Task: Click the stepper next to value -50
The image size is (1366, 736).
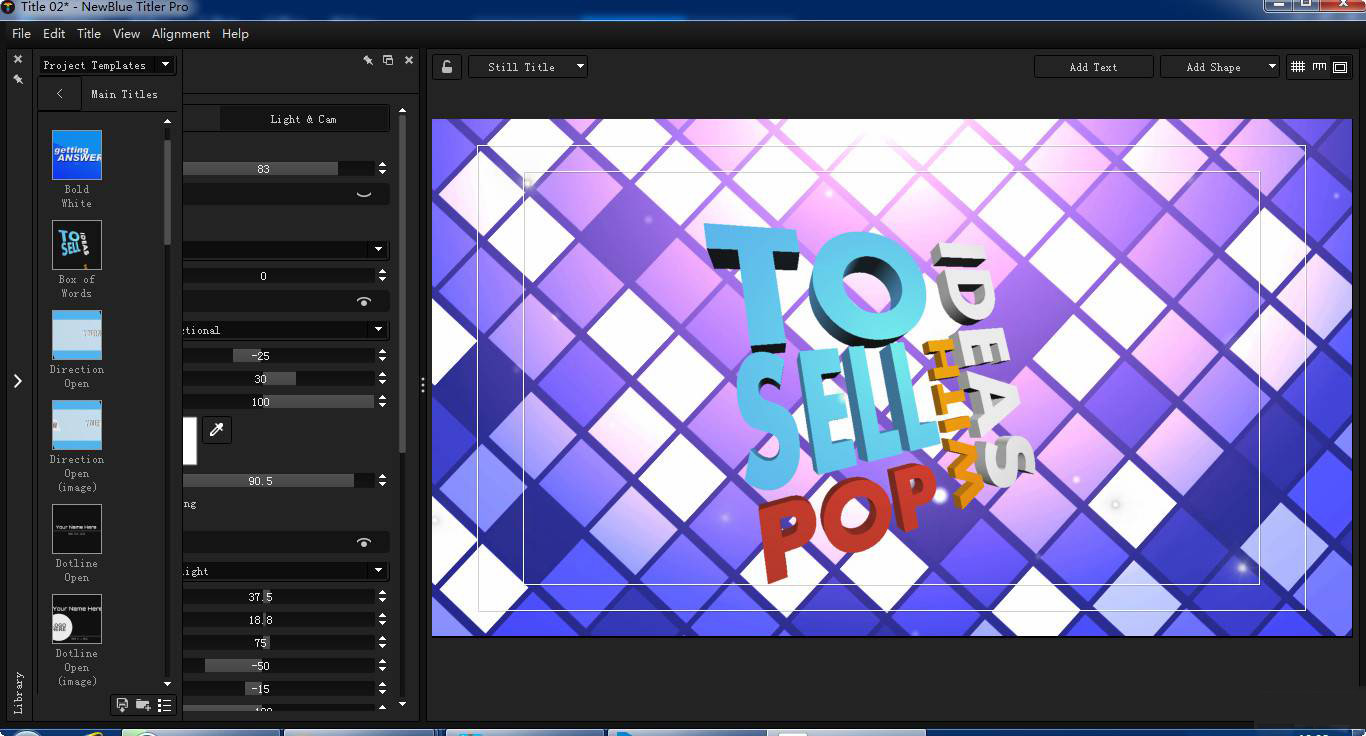Action: tap(383, 666)
